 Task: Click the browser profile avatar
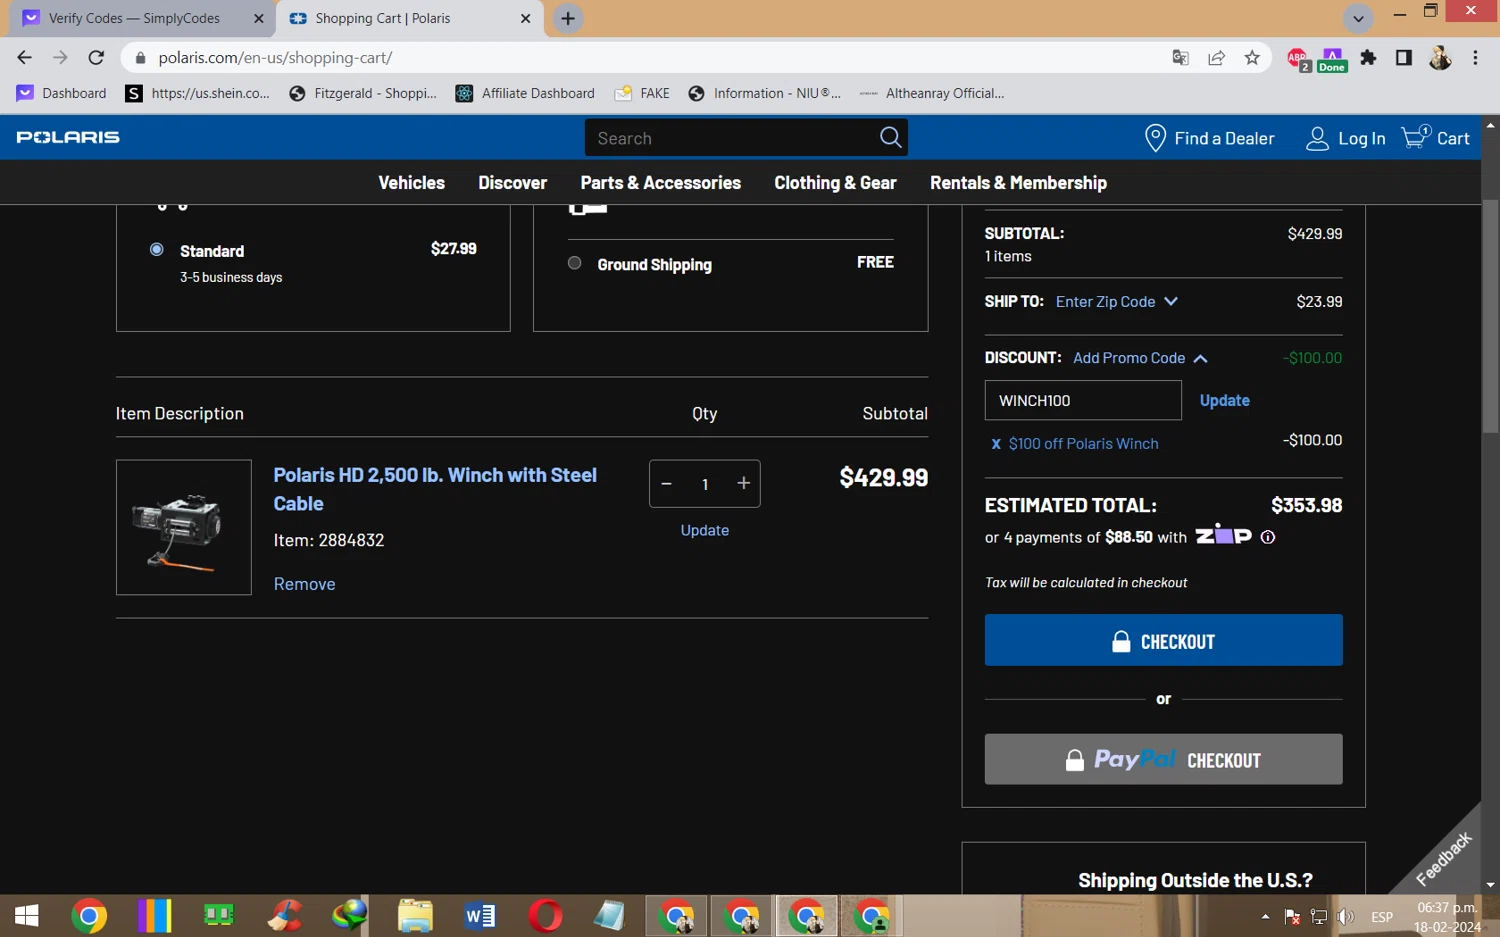[x=1440, y=57]
